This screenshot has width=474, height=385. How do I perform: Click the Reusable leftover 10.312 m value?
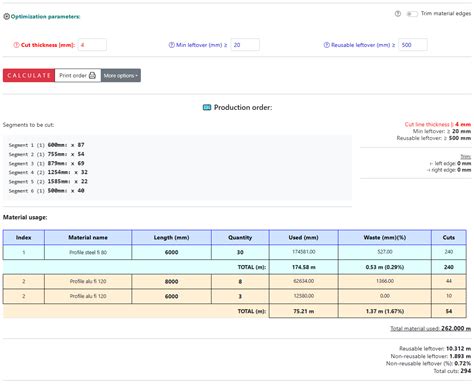(x=458, y=348)
